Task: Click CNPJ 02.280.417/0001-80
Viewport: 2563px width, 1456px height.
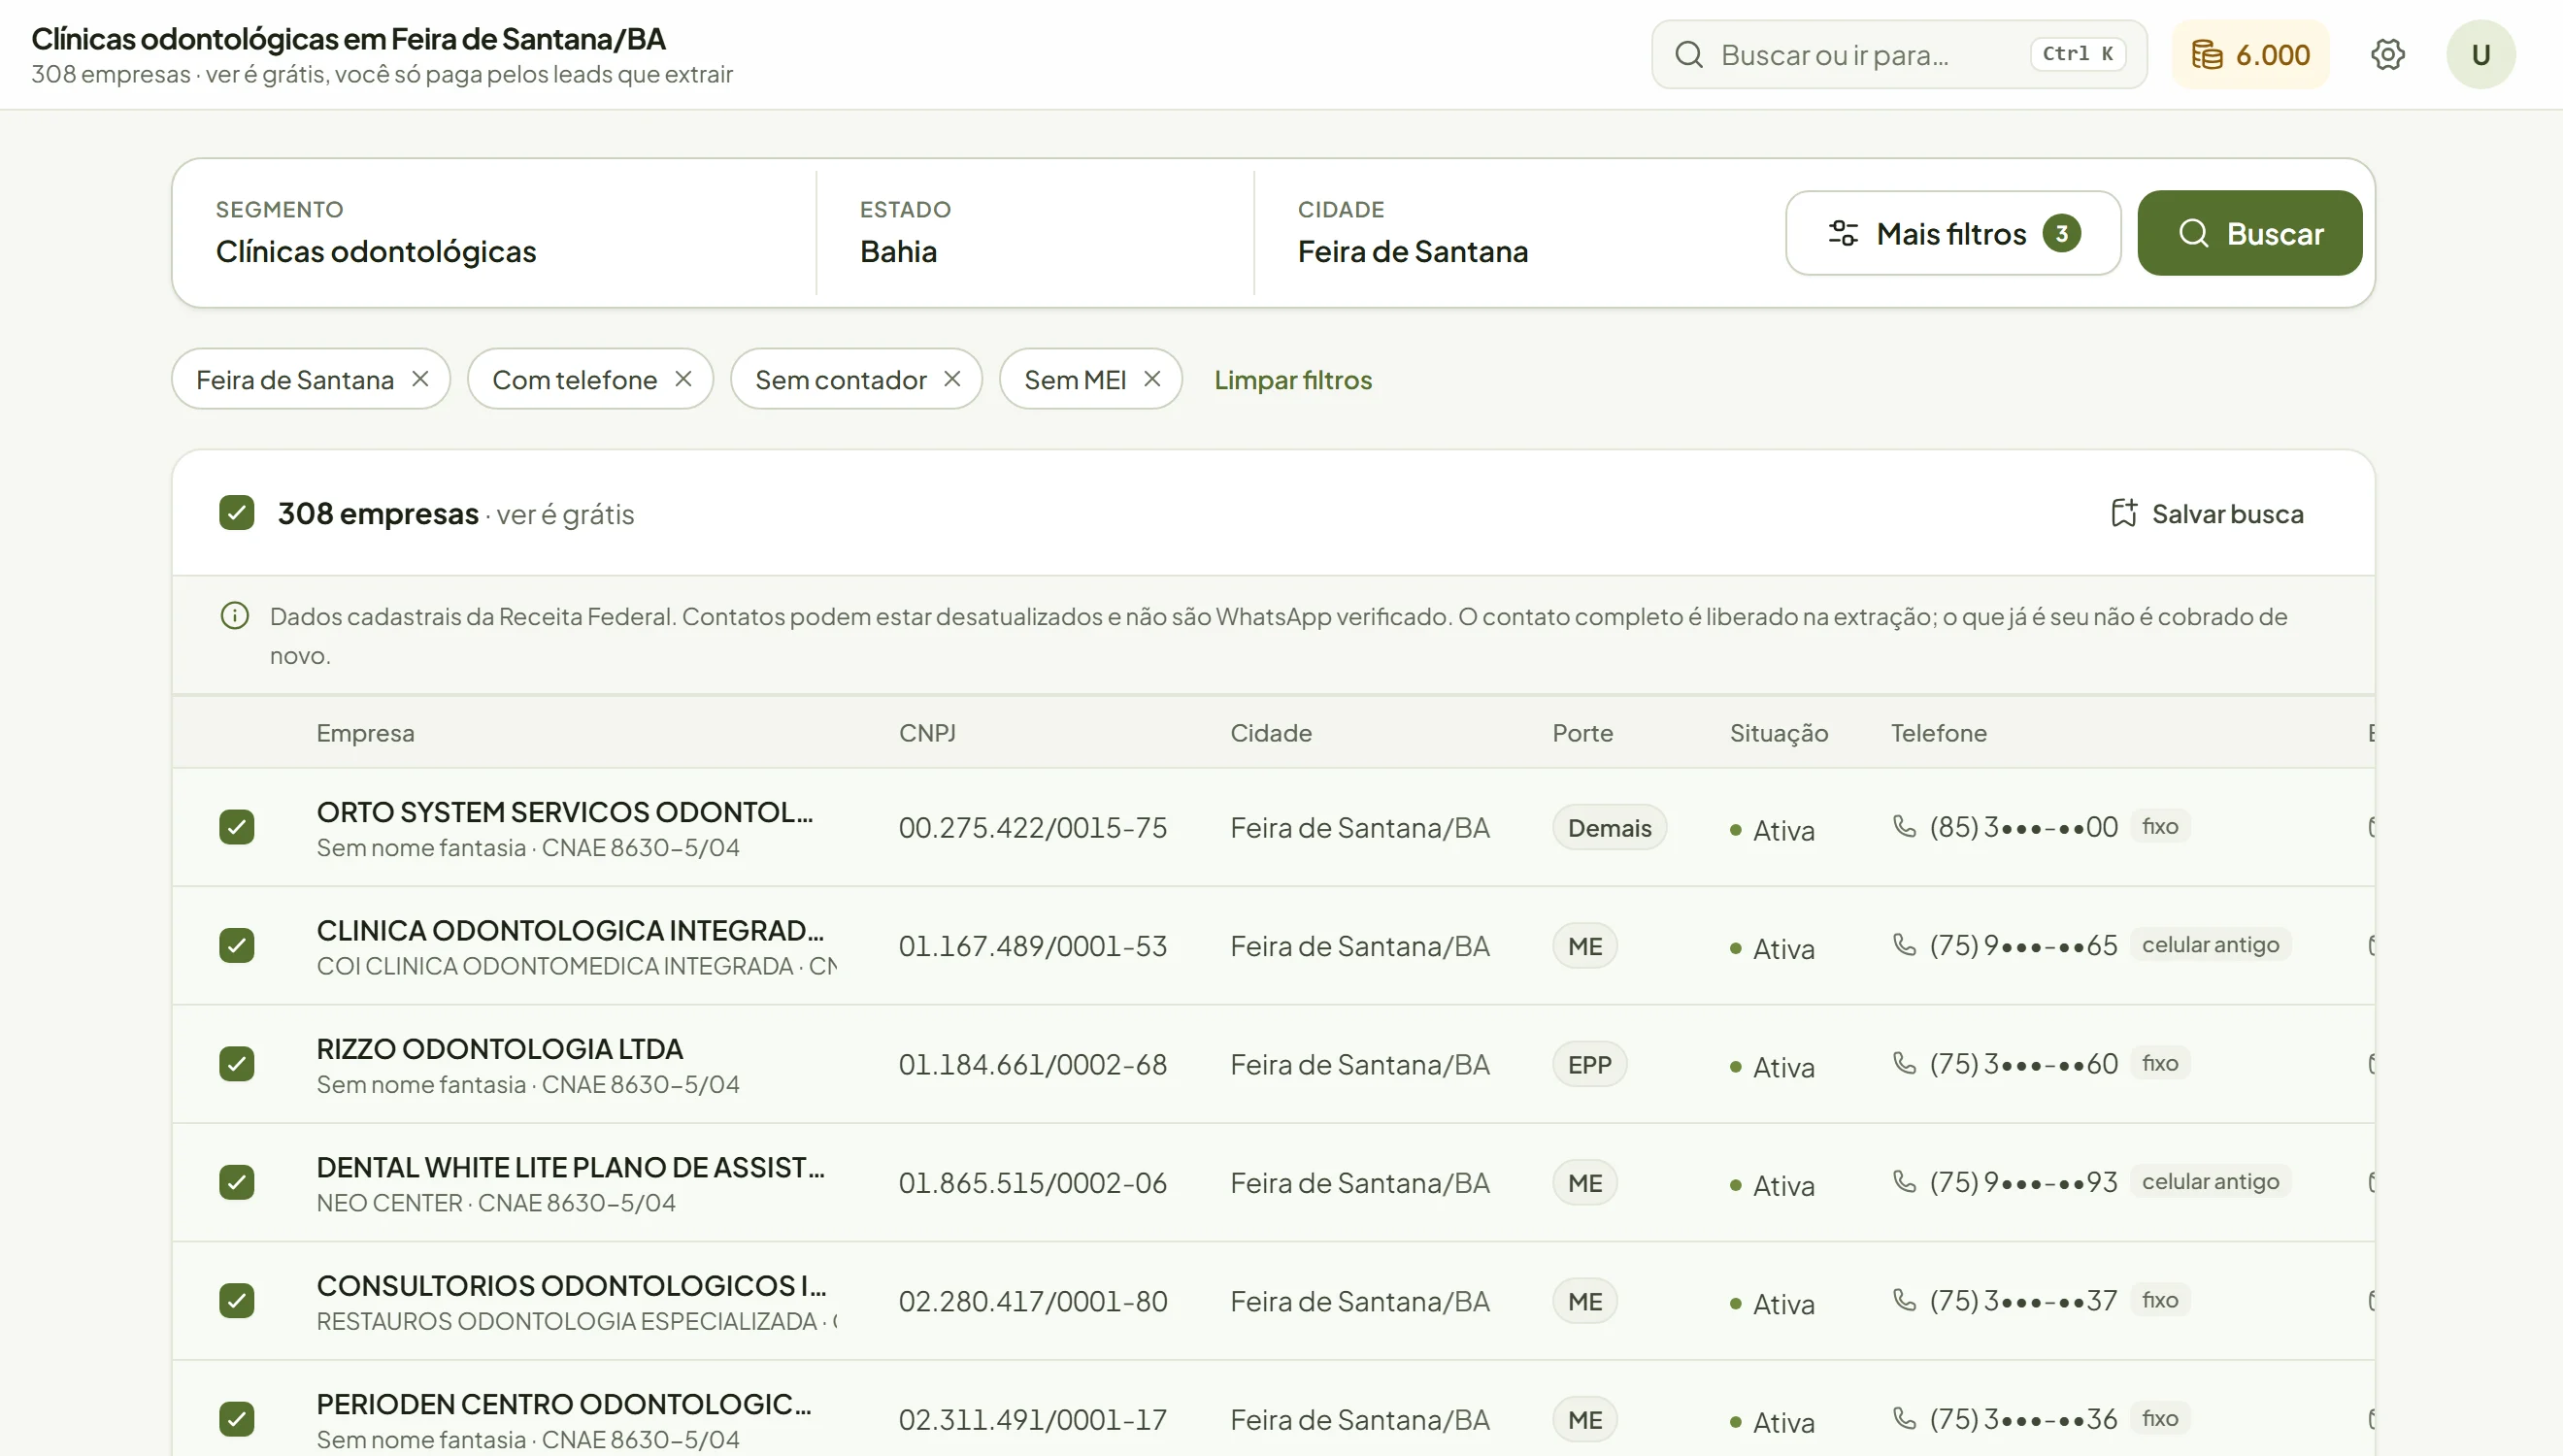Action: [x=1033, y=1301]
